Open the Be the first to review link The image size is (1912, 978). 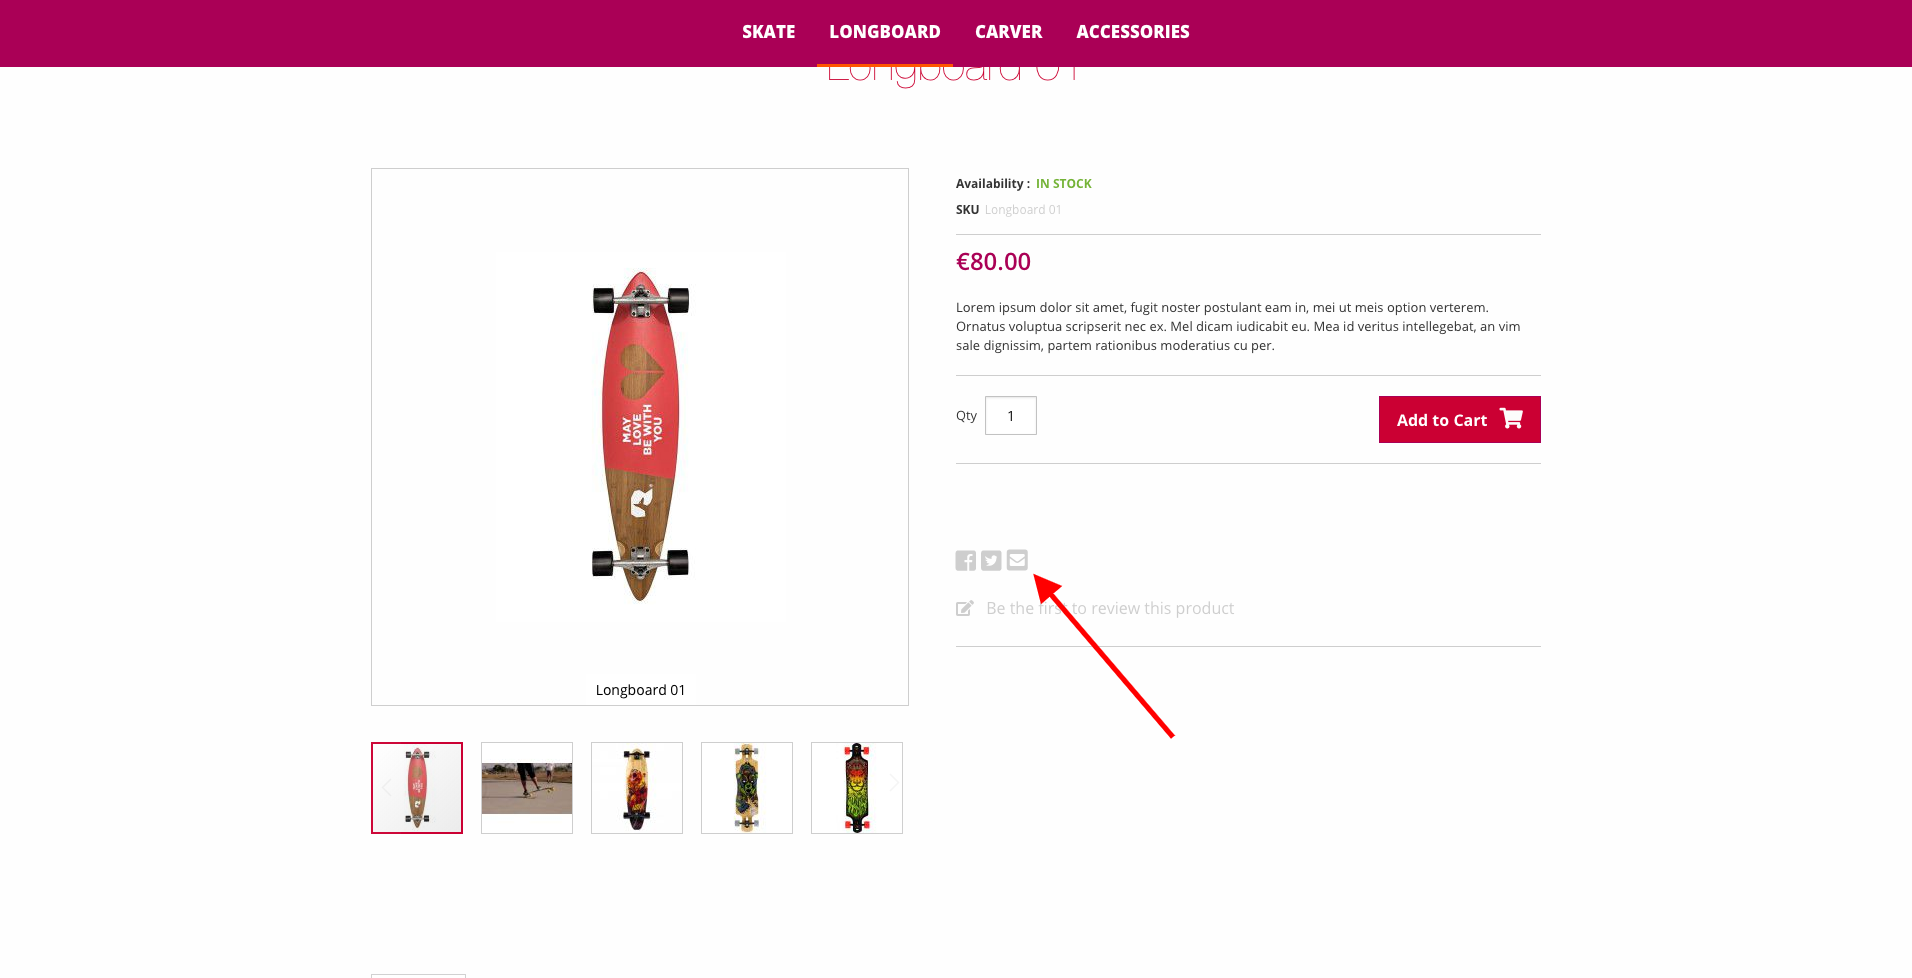point(1110,608)
